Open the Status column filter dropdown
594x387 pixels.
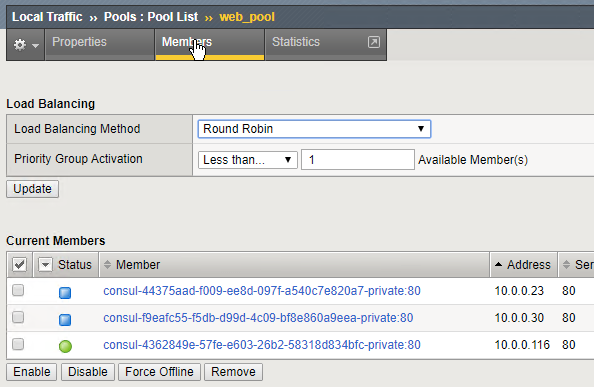[x=45, y=264]
